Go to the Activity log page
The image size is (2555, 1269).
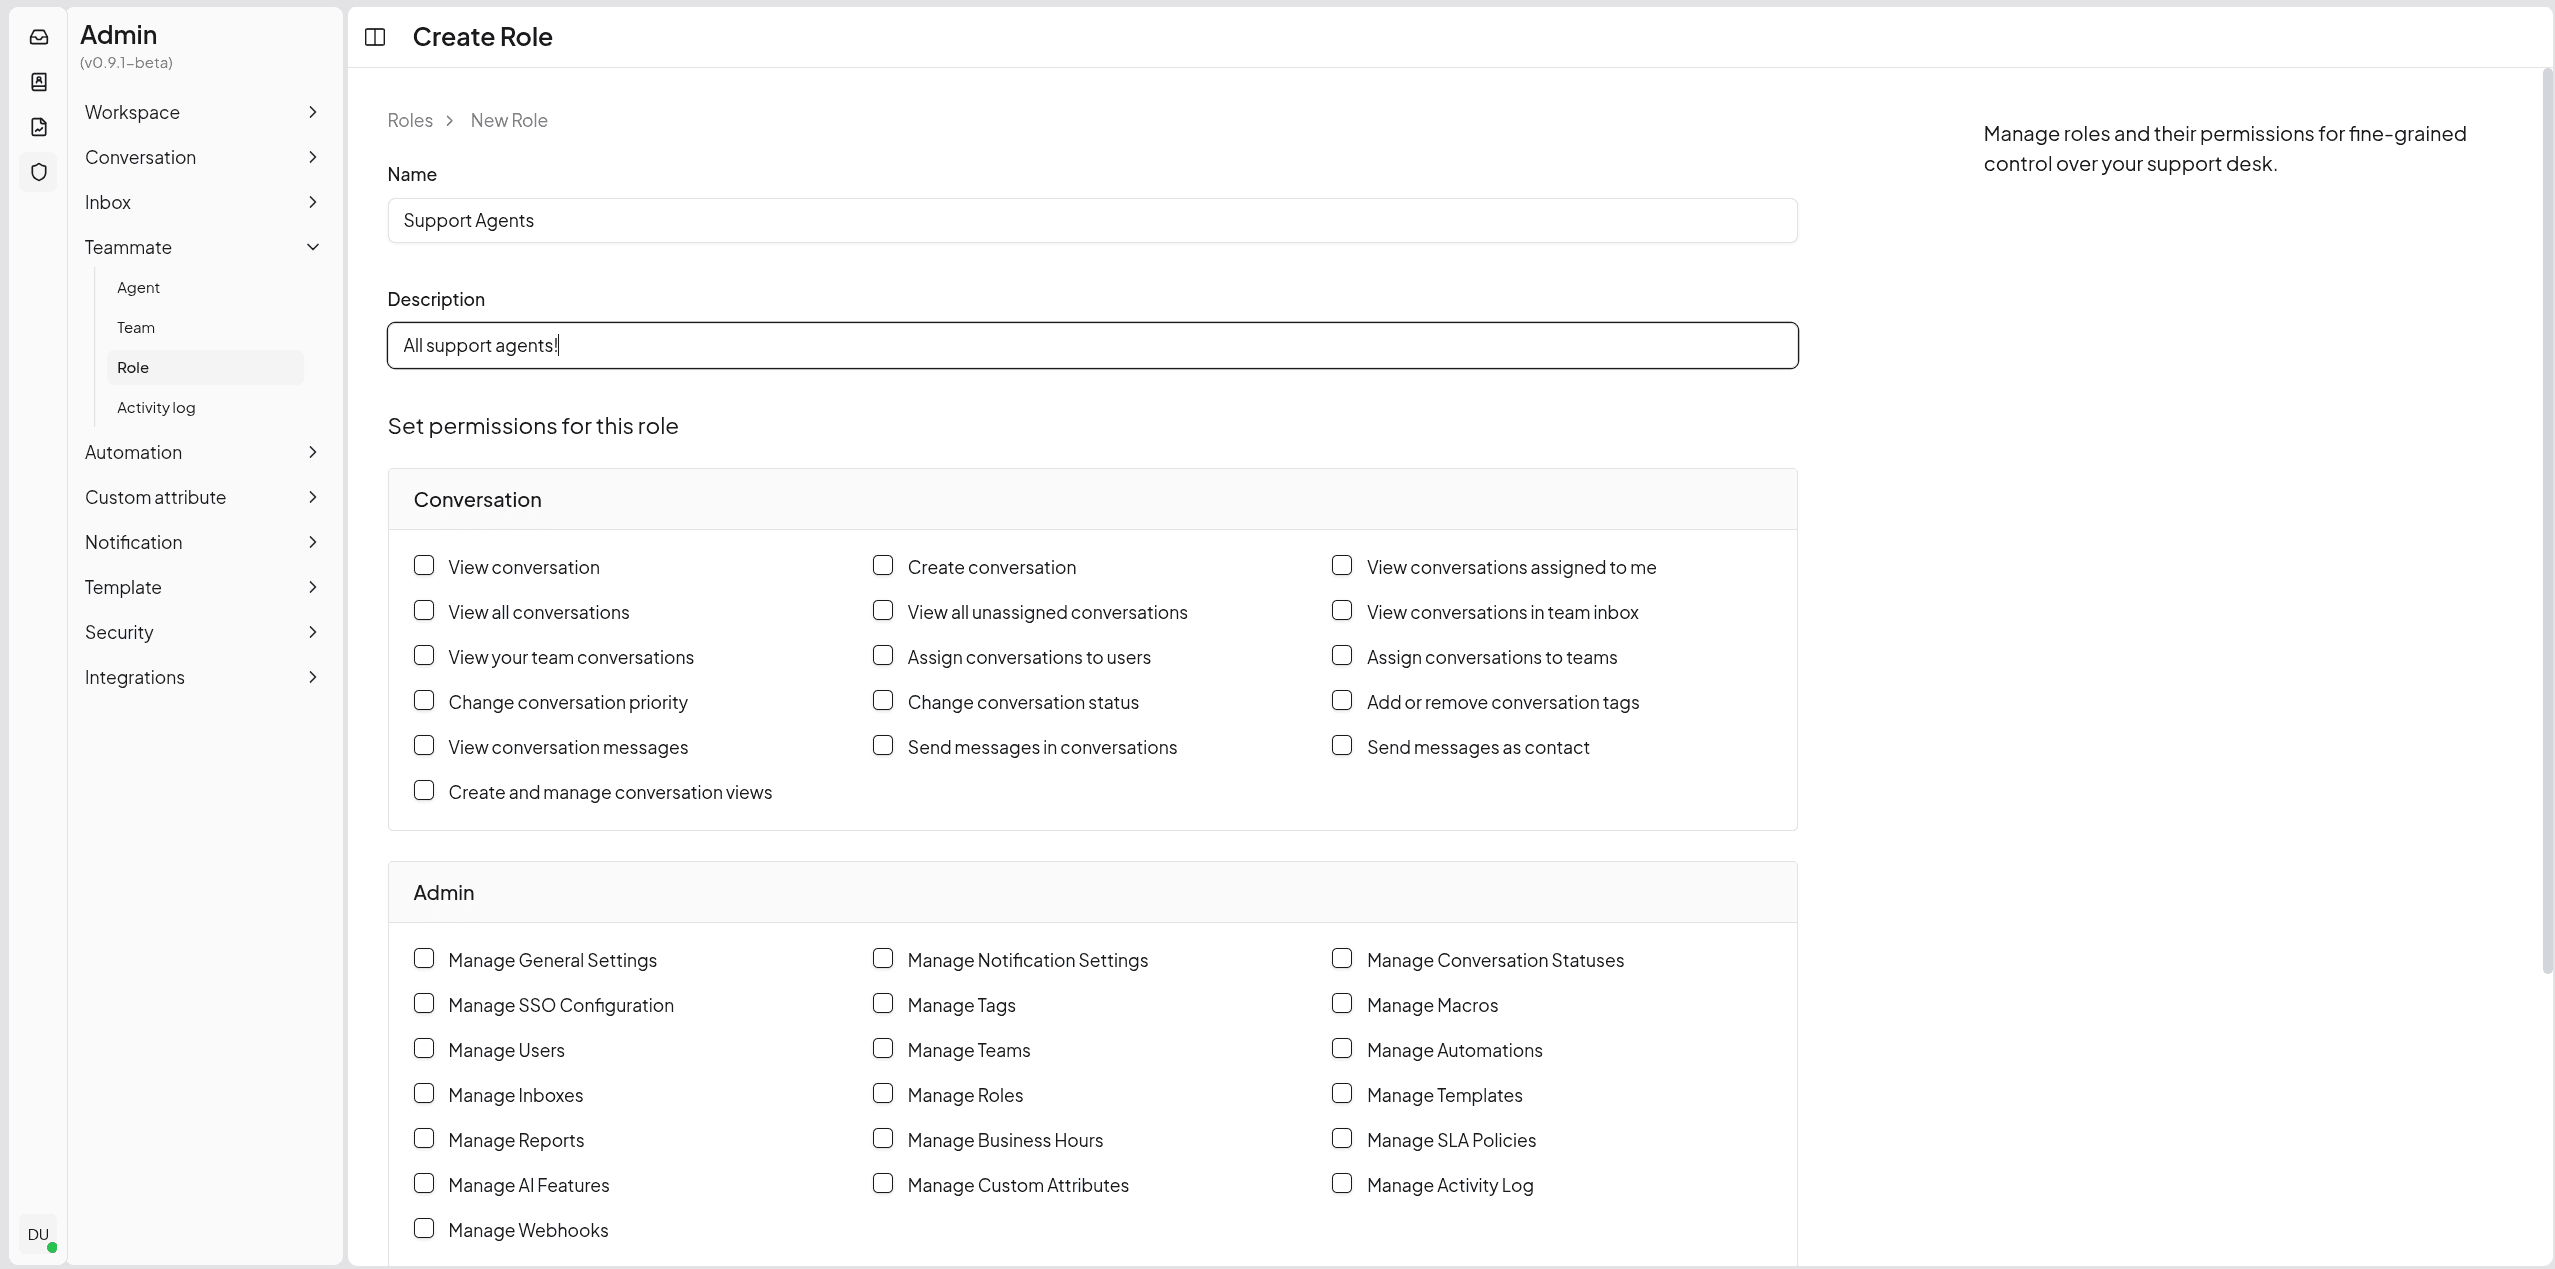pyautogui.click(x=156, y=408)
